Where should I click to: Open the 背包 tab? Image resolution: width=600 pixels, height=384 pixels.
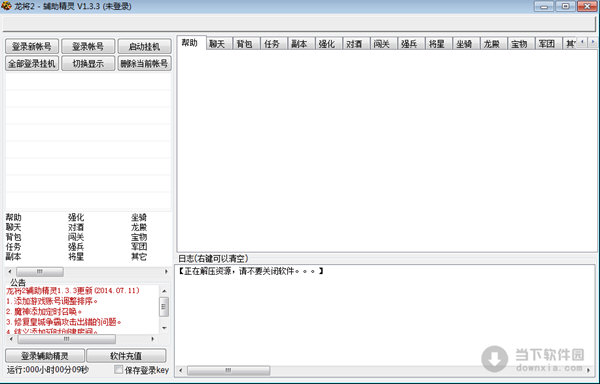(x=246, y=44)
